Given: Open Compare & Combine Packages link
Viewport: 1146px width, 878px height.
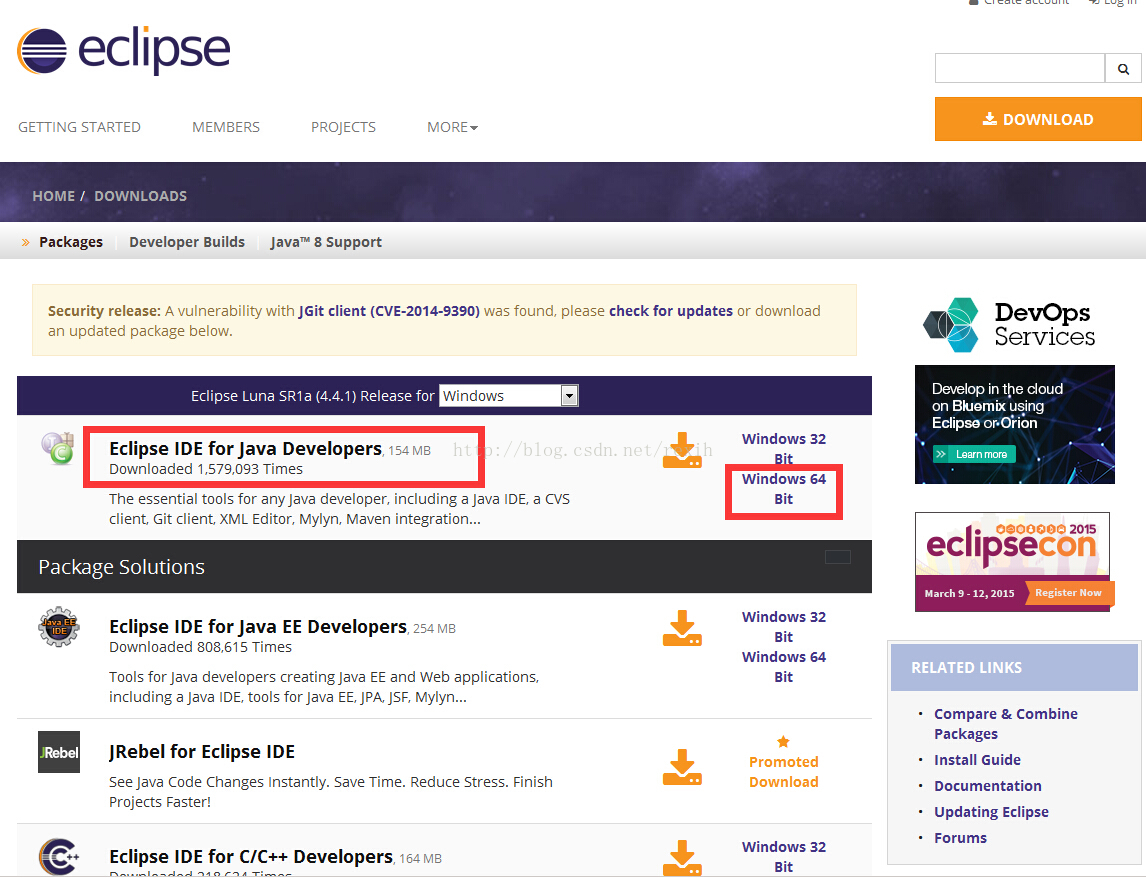Looking at the screenshot, I should [1006, 724].
